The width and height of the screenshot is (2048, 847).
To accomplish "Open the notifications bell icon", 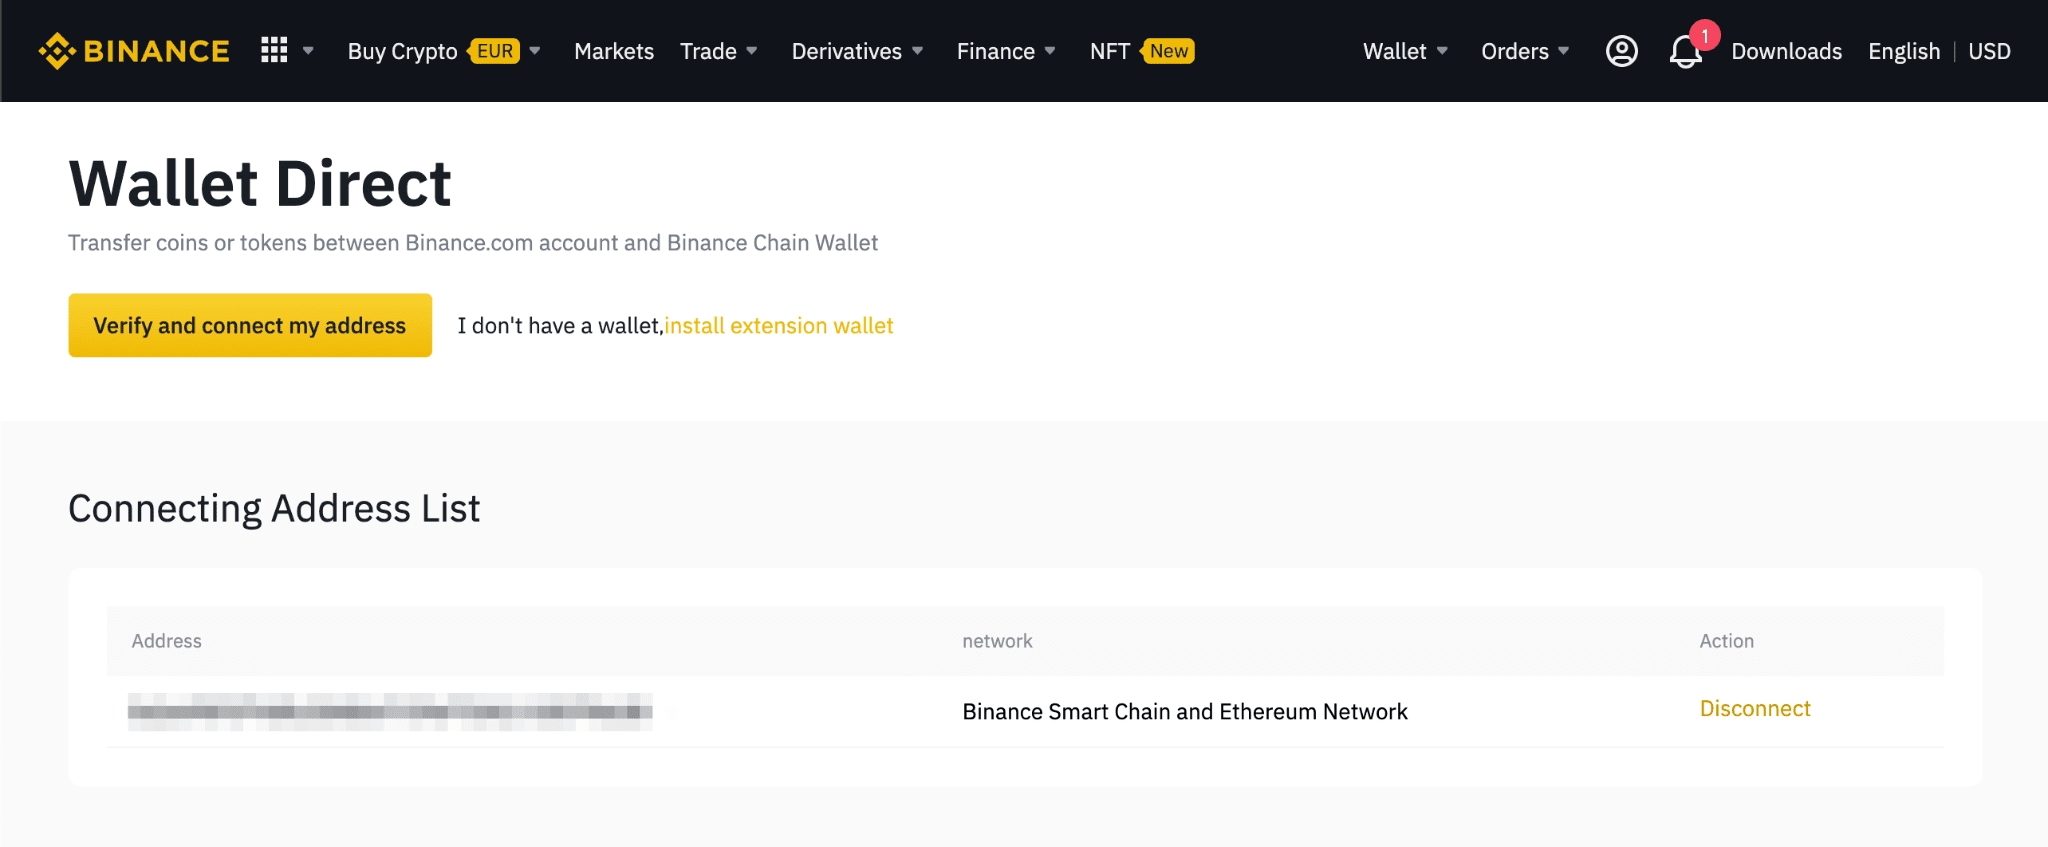I will point(1685,53).
